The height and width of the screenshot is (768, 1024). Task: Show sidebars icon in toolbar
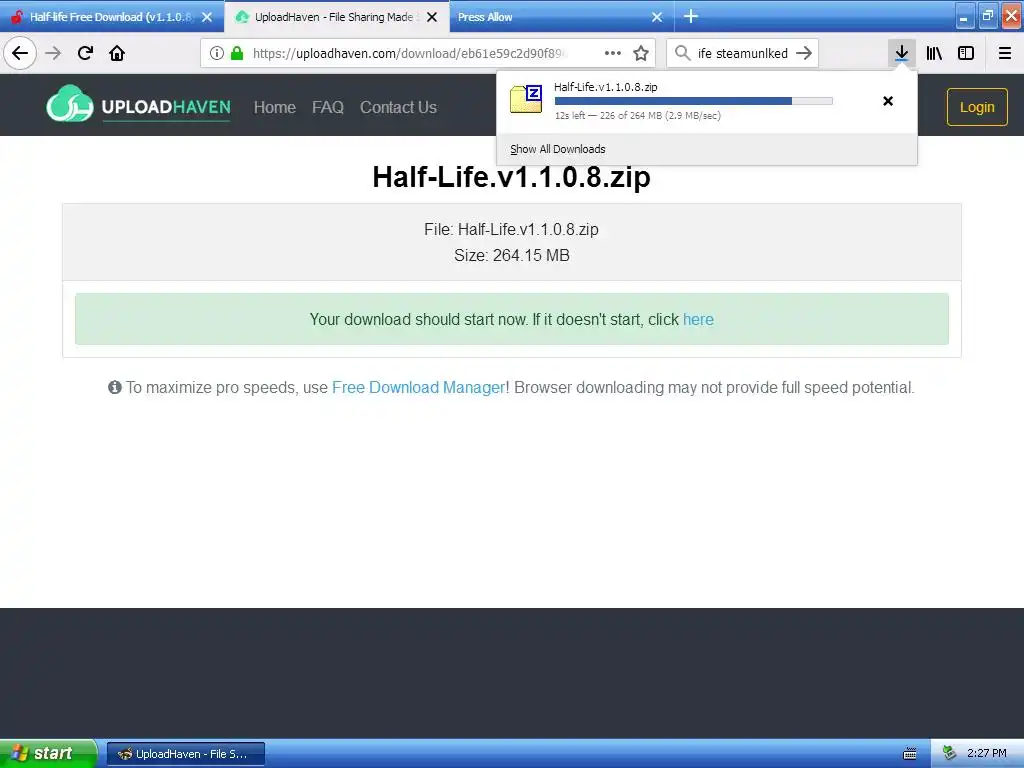966,53
